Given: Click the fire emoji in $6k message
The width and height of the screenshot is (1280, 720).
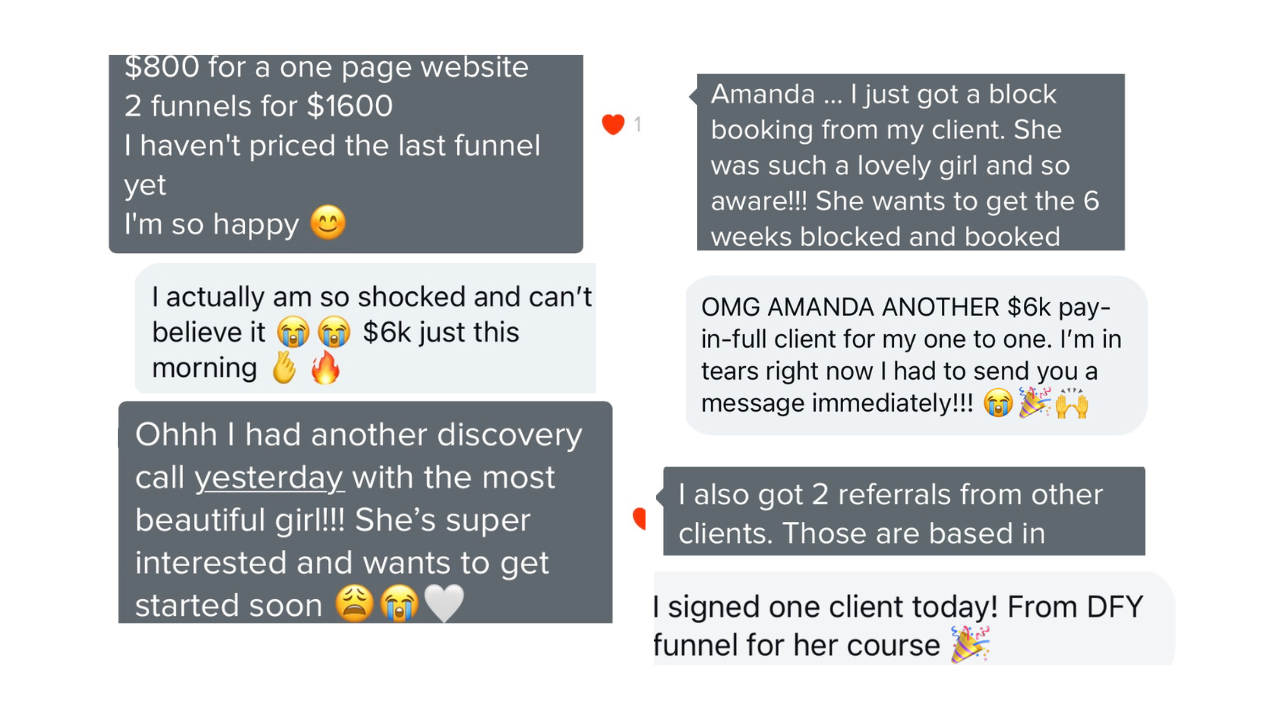Looking at the screenshot, I should [x=325, y=368].
